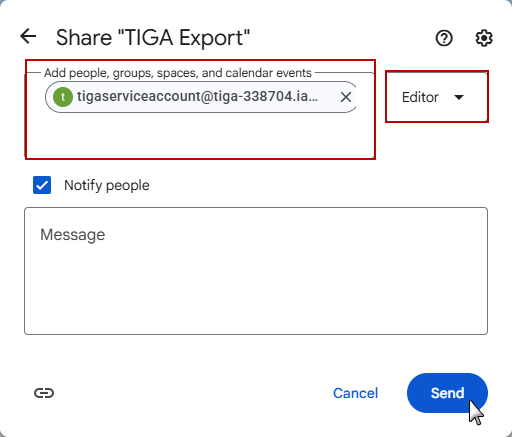This screenshot has width=512, height=437.
Task: Open sharing settings gear icon
Action: coord(484,38)
